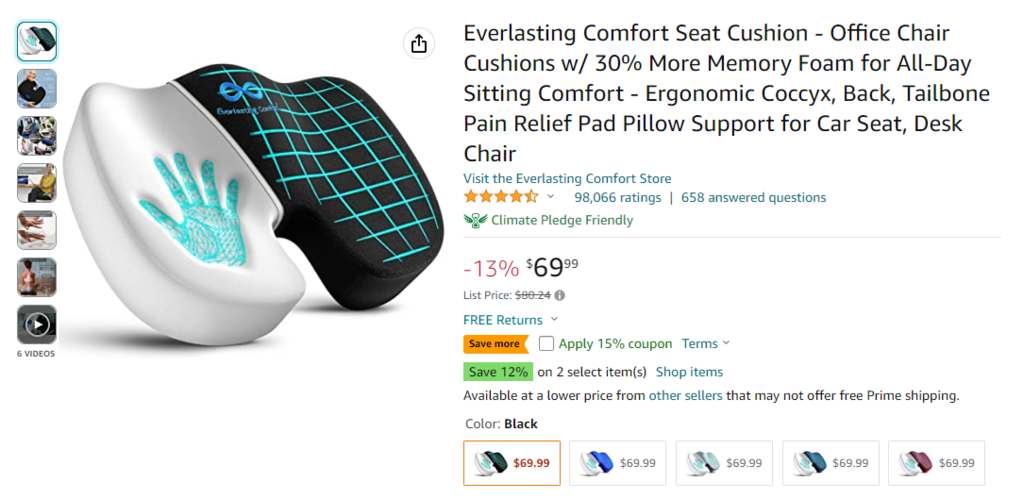This screenshot has width=1024, height=499.
Task: Select the Black color option at $69.99
Action: coord(512,463)
